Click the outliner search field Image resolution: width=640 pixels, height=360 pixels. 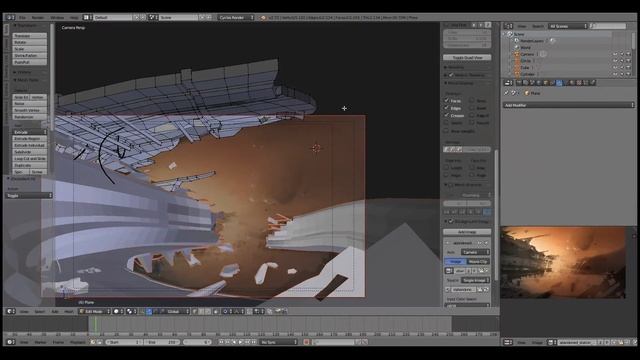point(608,26)
